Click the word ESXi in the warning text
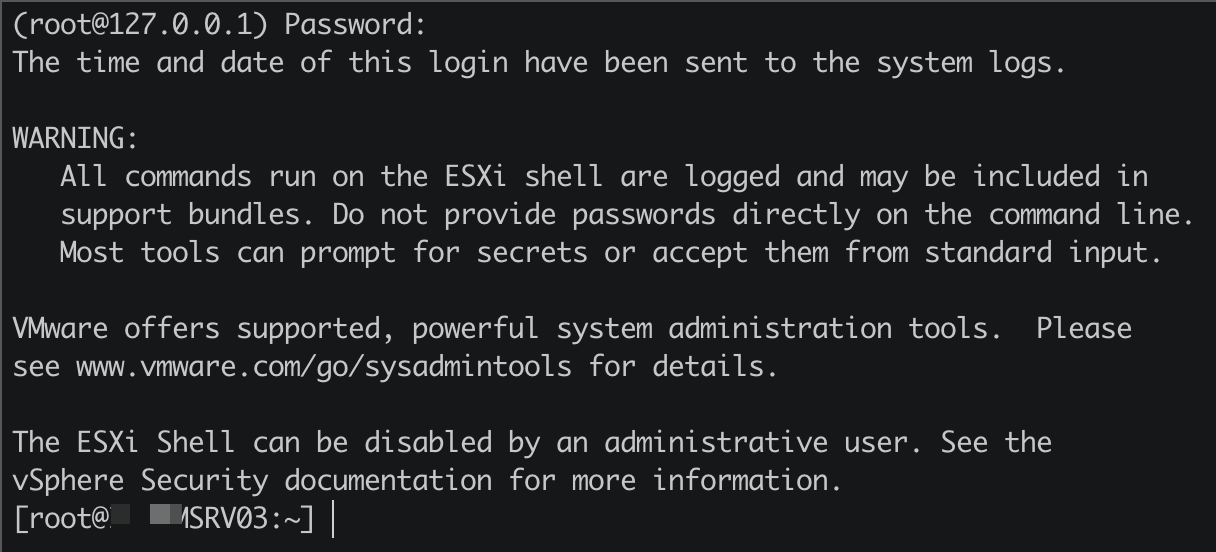This screenshot has width=1216, height=552. tap(476, 176)
